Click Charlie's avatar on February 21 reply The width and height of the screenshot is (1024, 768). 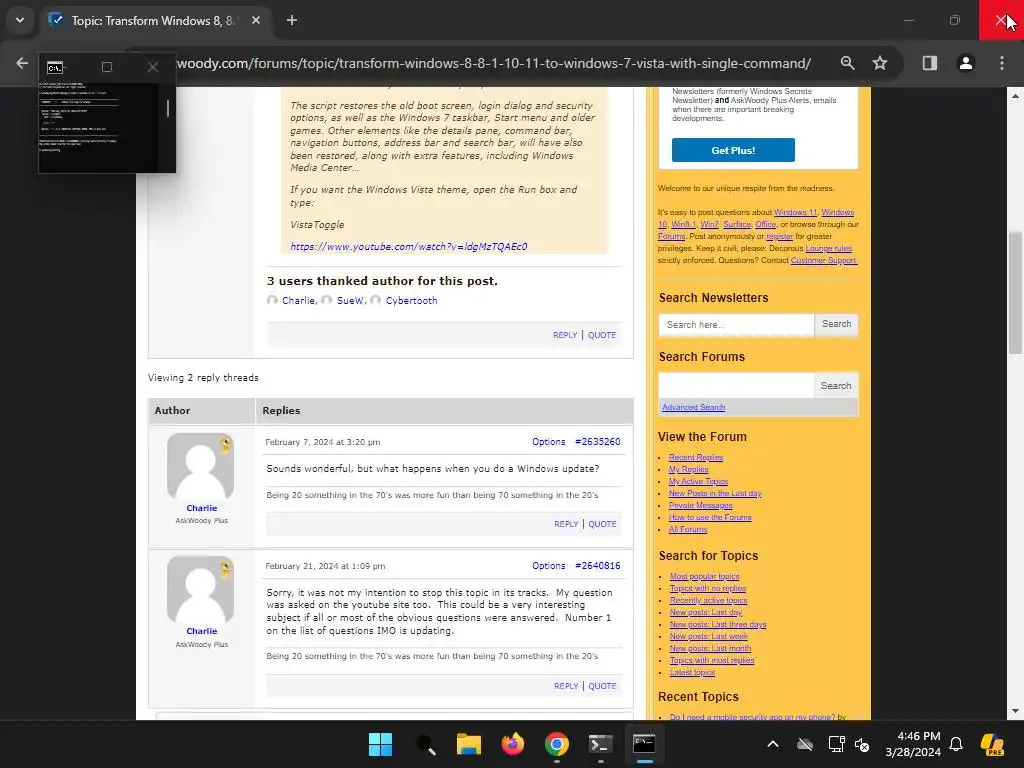200,590
